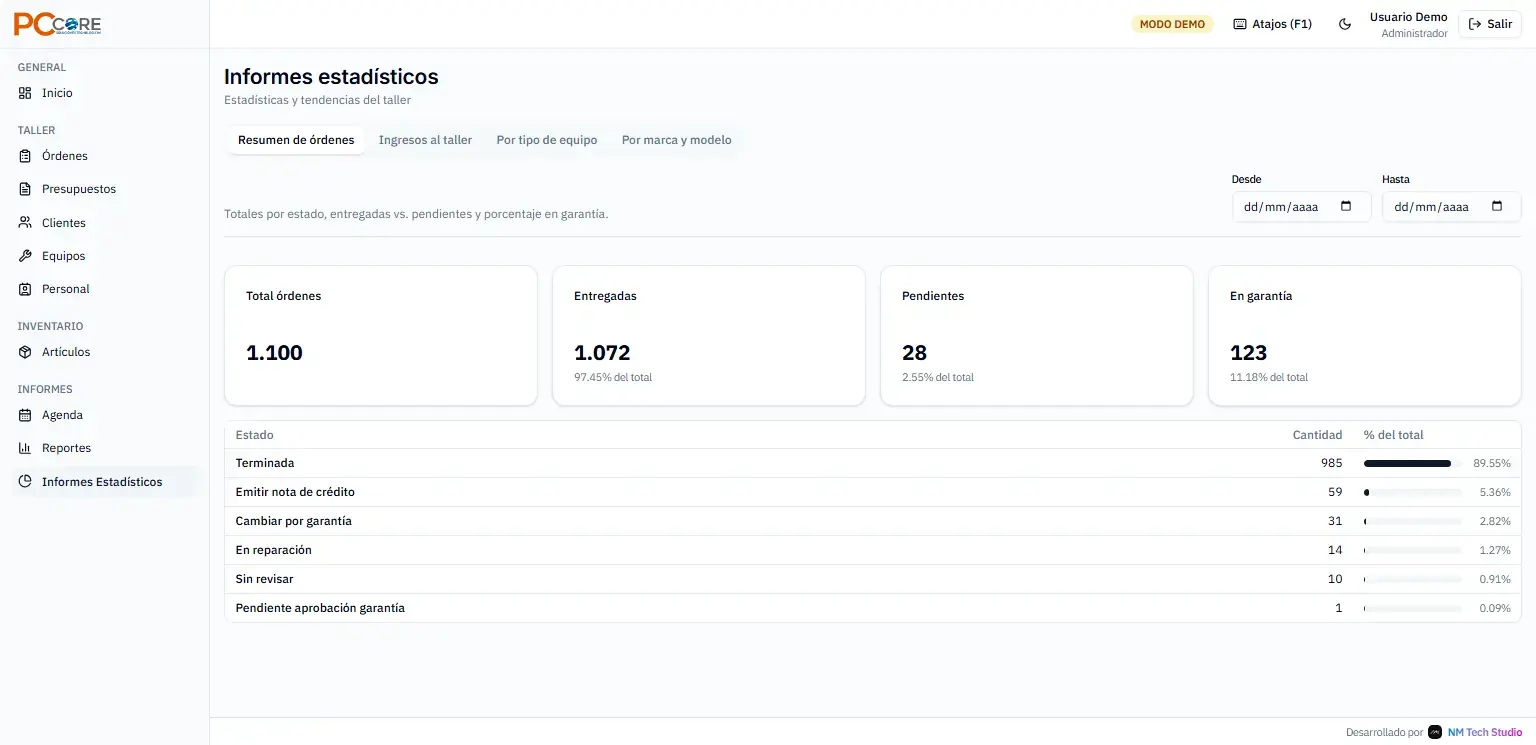Image resolution: width=1536 pixels, height=745 pixels.
Task: Open keyboard shortcuts via Atajos (F1)
Action: pyautogui.click(x=1272, y=24)
